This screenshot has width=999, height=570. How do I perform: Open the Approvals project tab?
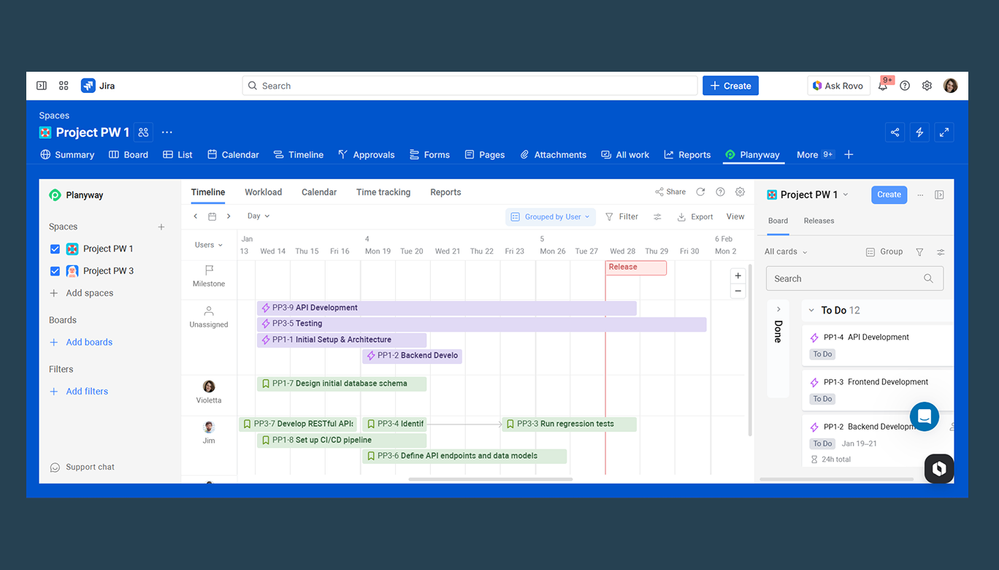point(366,155)
